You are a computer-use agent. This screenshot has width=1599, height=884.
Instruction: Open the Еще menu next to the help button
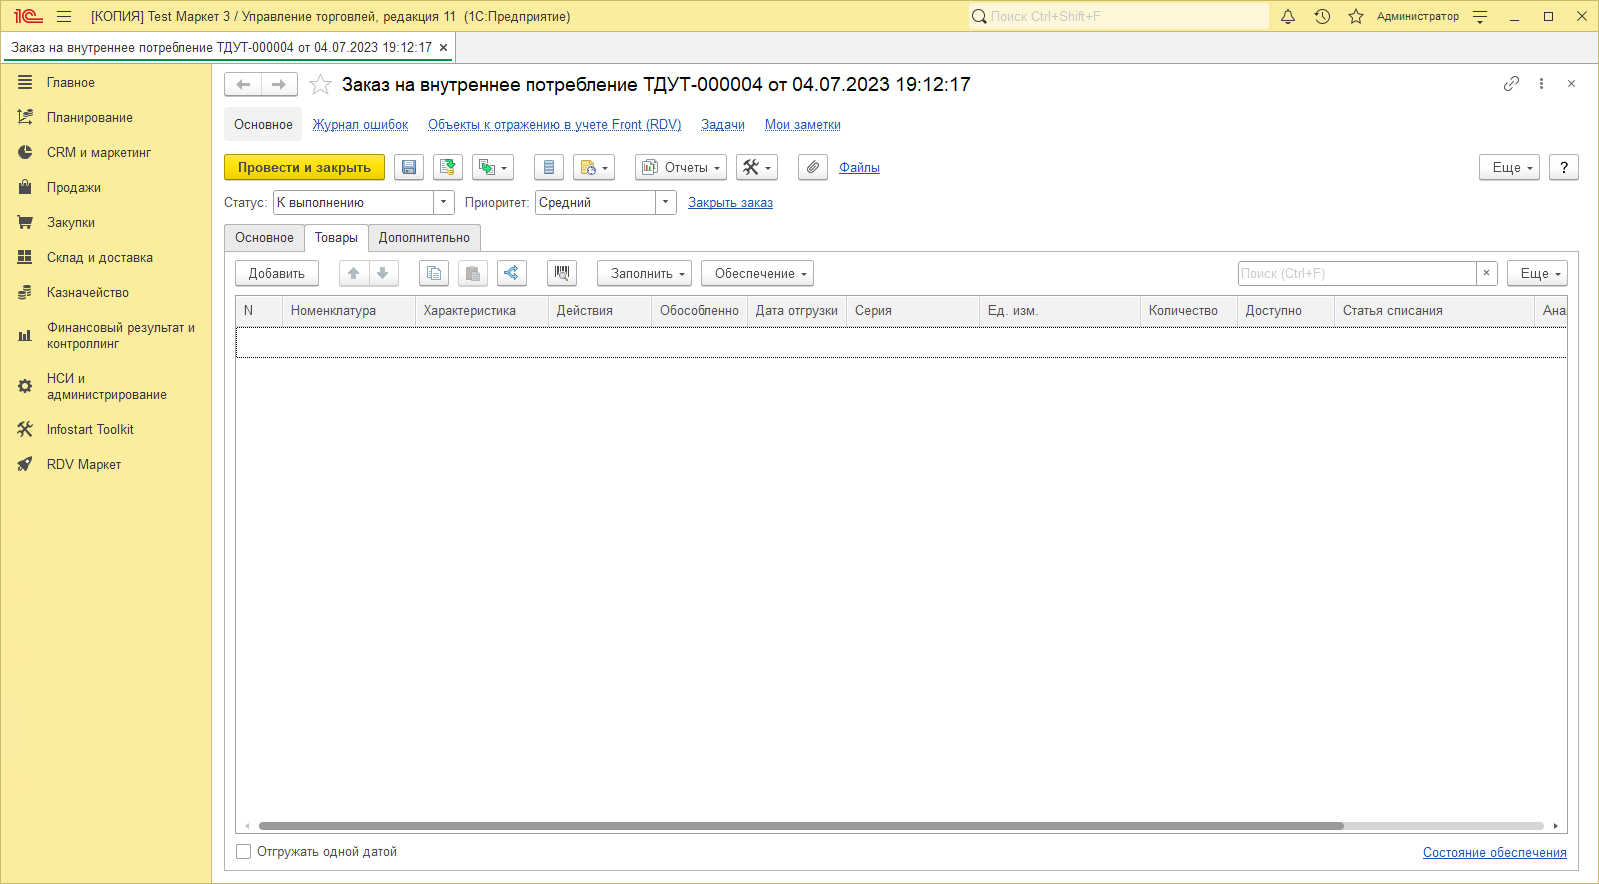[x=1509, y=167]
